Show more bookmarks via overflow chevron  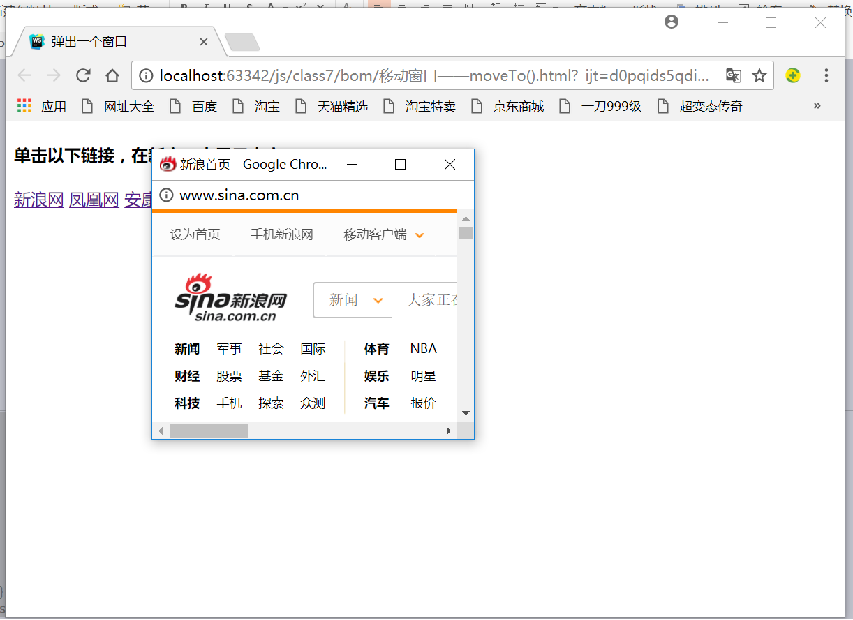pos(817,106)
